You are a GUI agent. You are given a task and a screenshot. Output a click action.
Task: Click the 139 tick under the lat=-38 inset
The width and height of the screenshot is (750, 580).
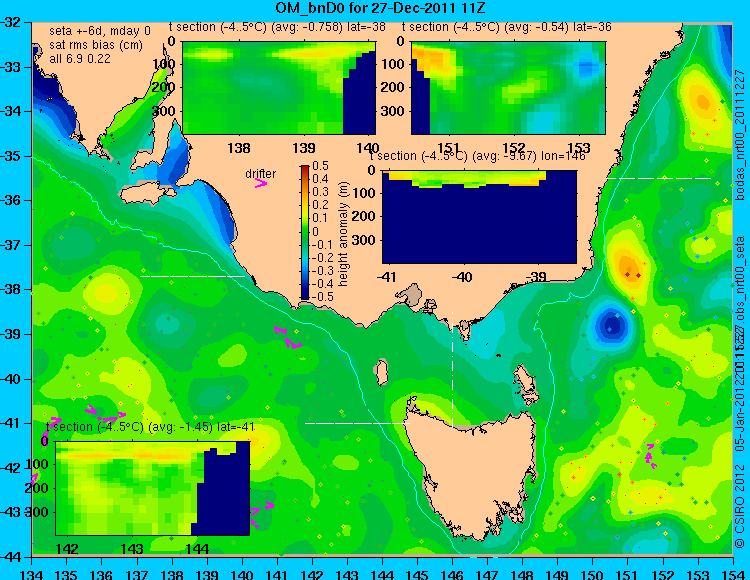tap(304, 148)
